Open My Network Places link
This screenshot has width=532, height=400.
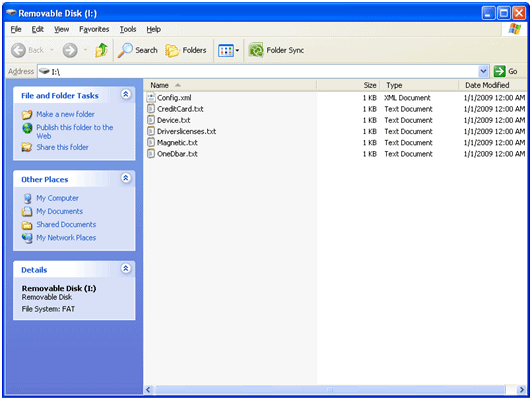pyautogui.click(x=66, y=238)
